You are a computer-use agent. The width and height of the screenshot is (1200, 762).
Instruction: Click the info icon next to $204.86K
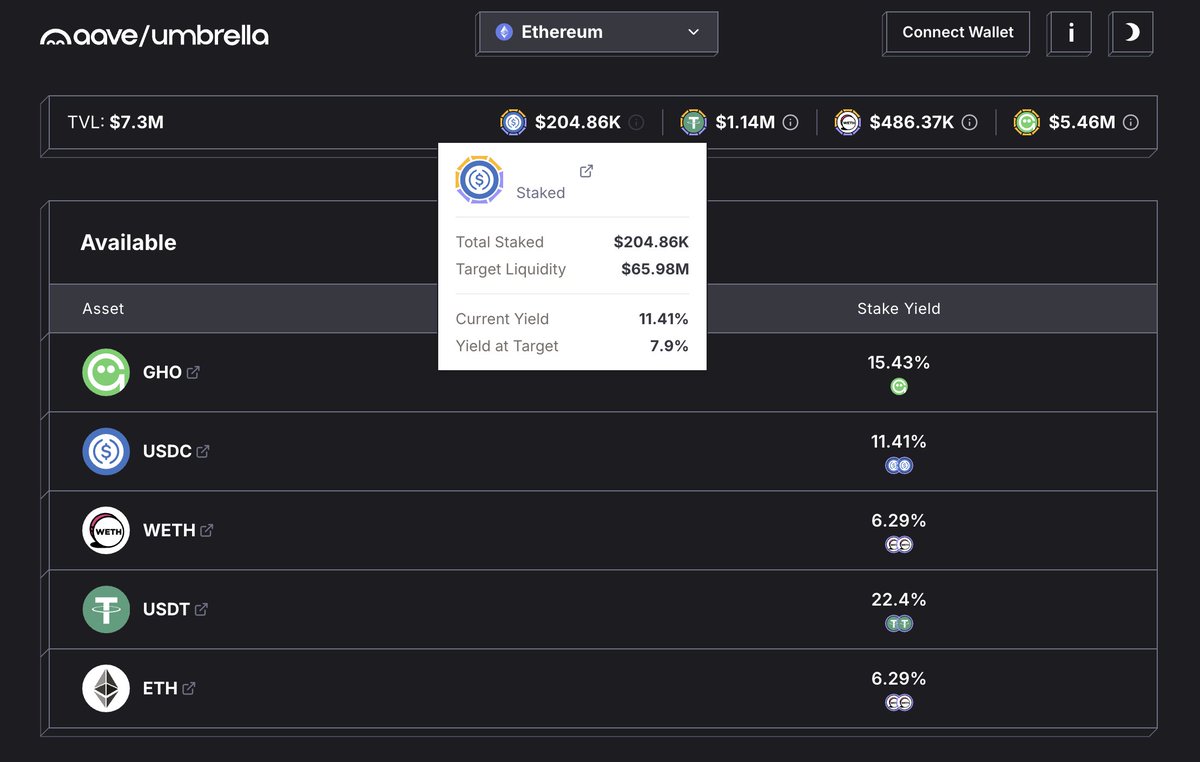637,122
